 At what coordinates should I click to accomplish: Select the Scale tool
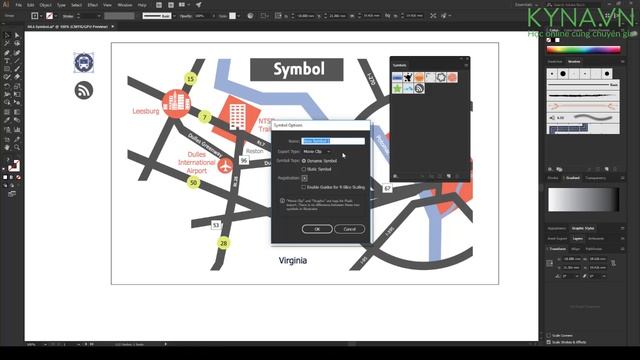tap(17, 86)
